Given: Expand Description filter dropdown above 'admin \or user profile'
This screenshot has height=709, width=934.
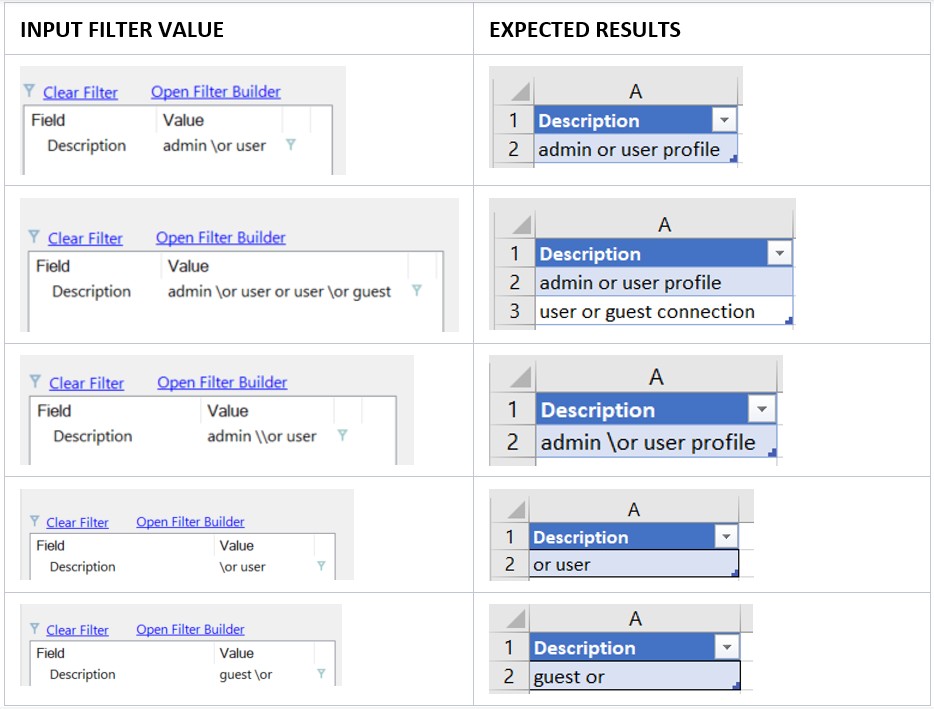Looking at the screenshot, I should 762,410.
